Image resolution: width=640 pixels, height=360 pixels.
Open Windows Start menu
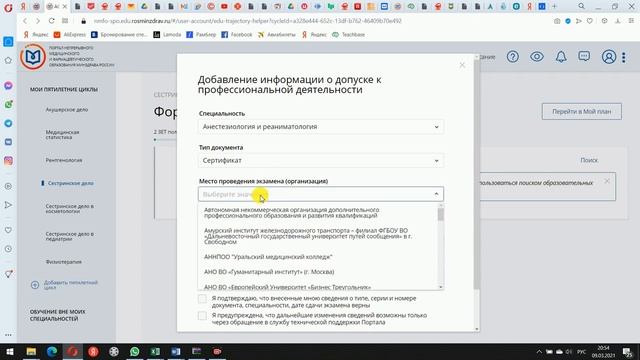pyautogui.click(x=10, y=351)
